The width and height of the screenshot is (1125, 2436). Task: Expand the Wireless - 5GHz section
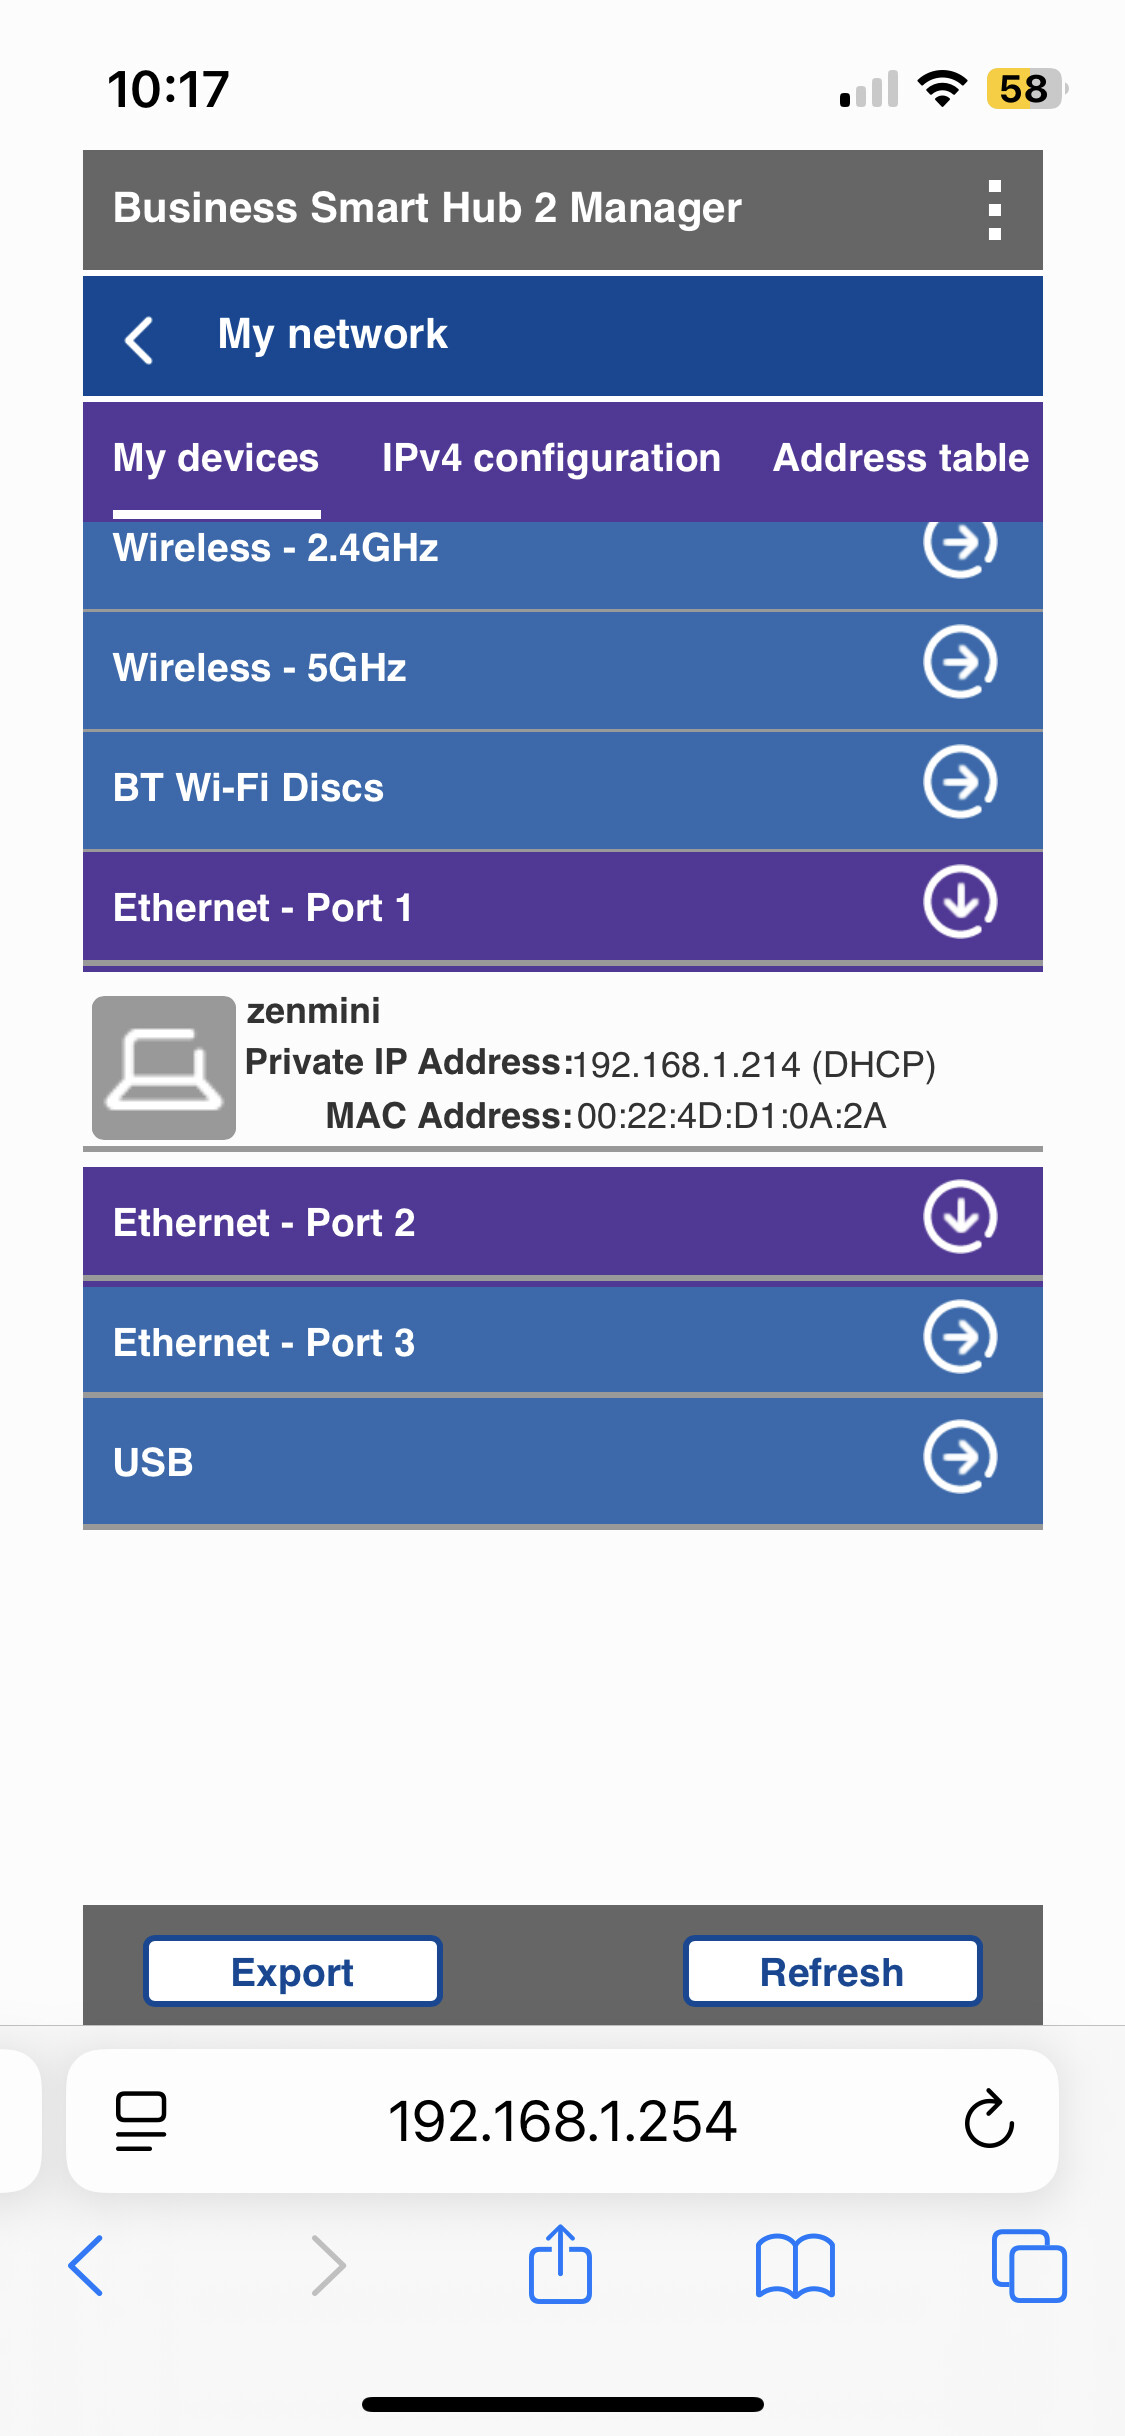[563, 669]
